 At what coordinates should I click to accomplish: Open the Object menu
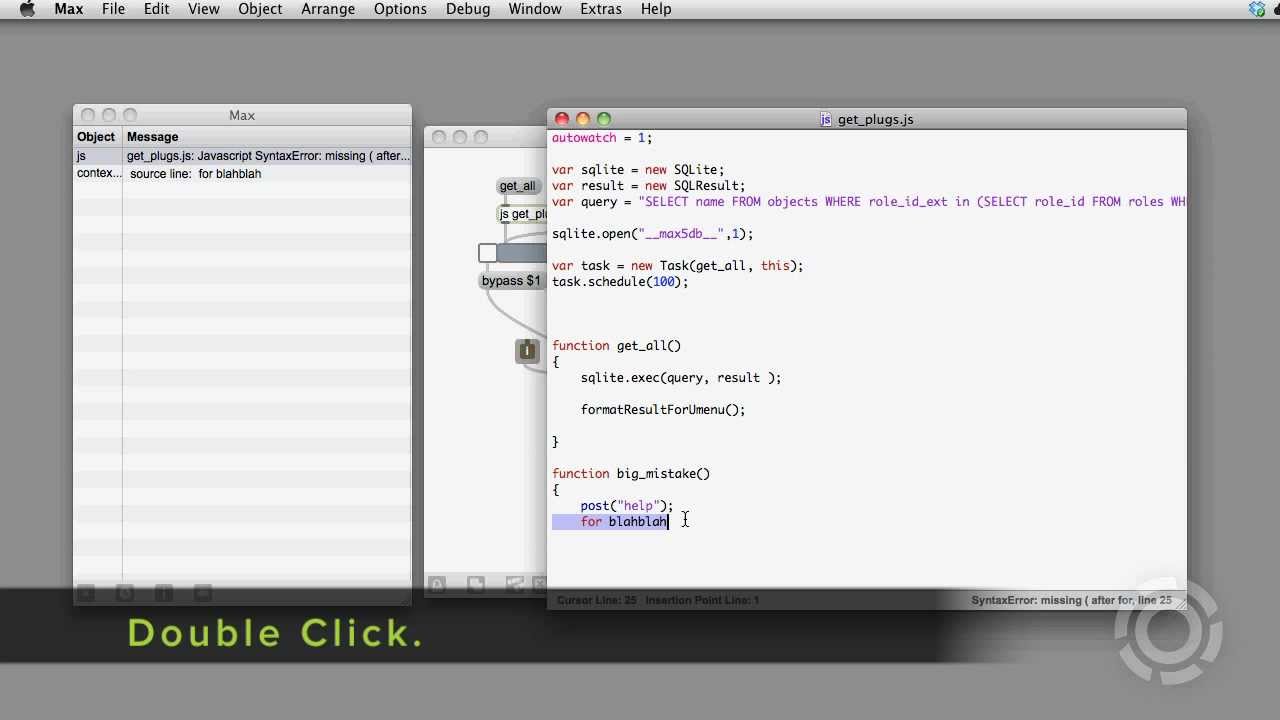(260, 9)
